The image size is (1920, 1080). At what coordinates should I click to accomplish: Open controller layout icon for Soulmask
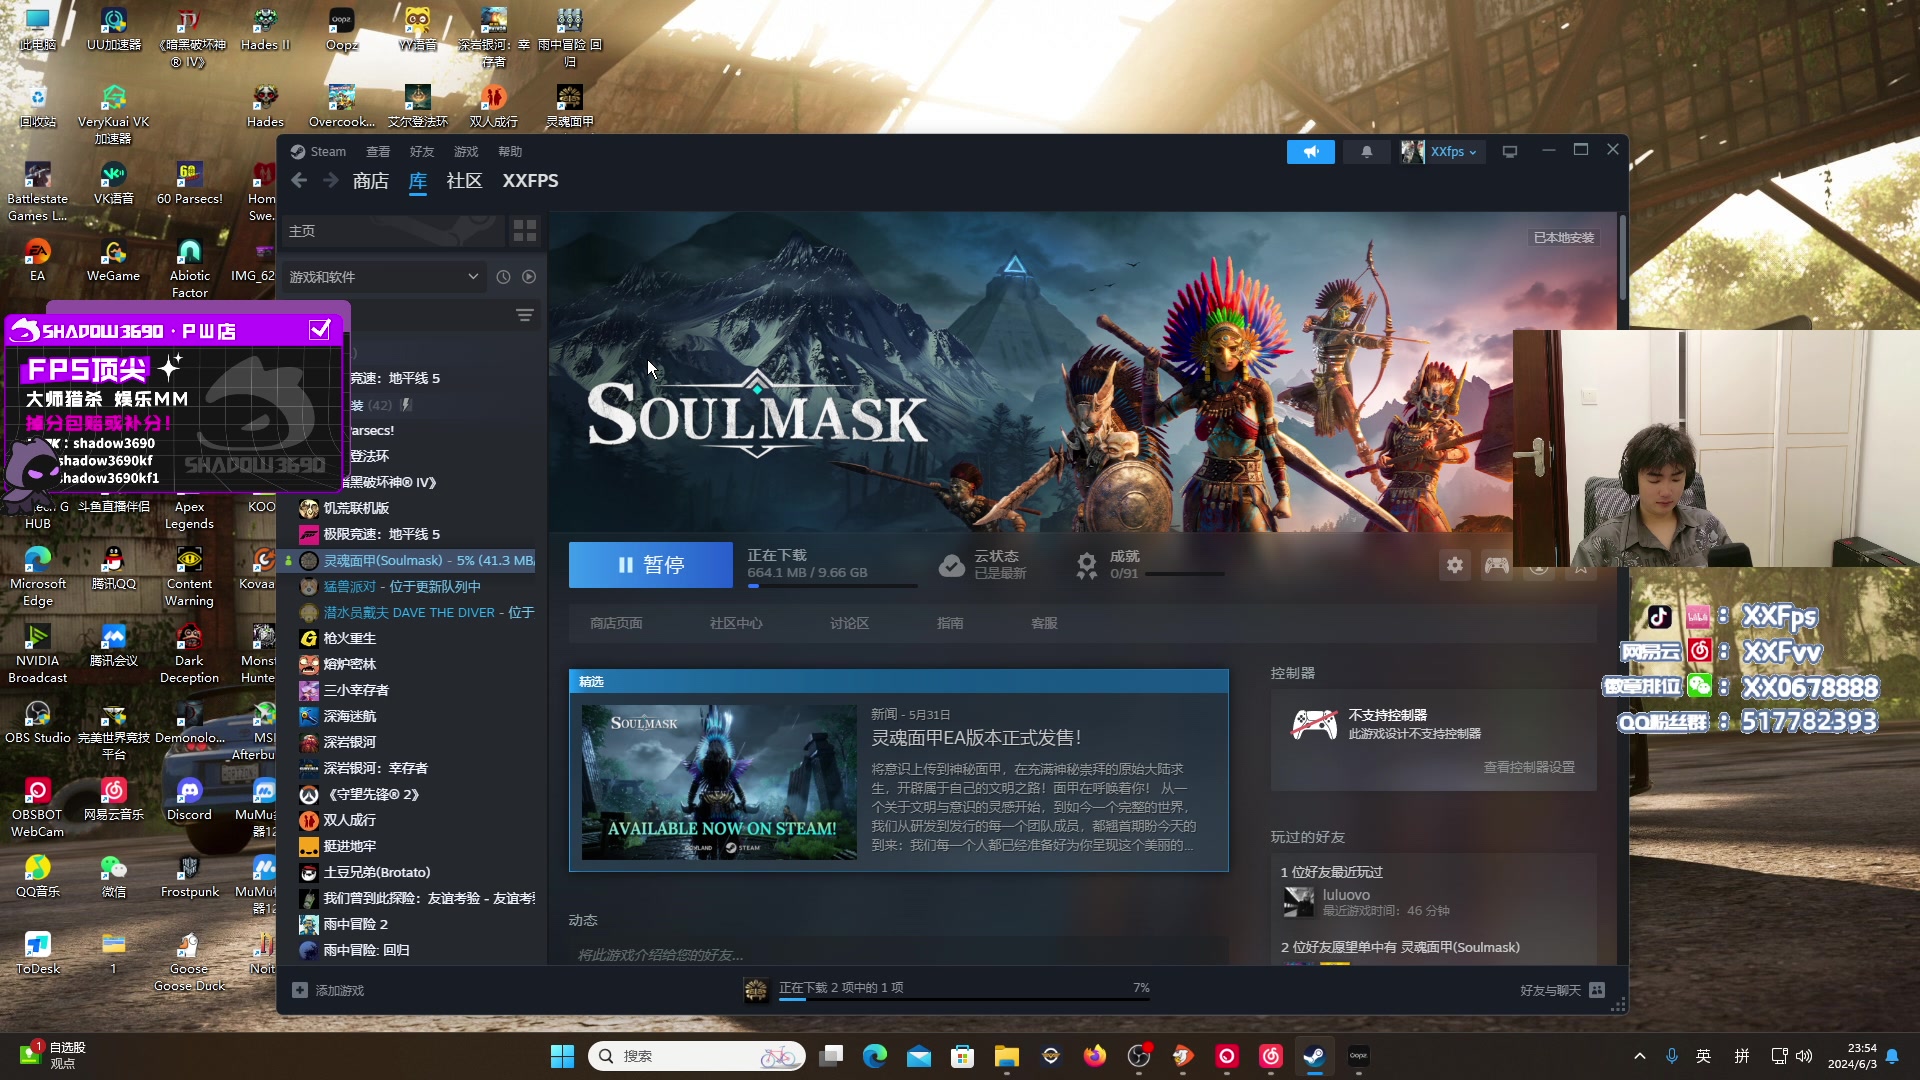1497,565
